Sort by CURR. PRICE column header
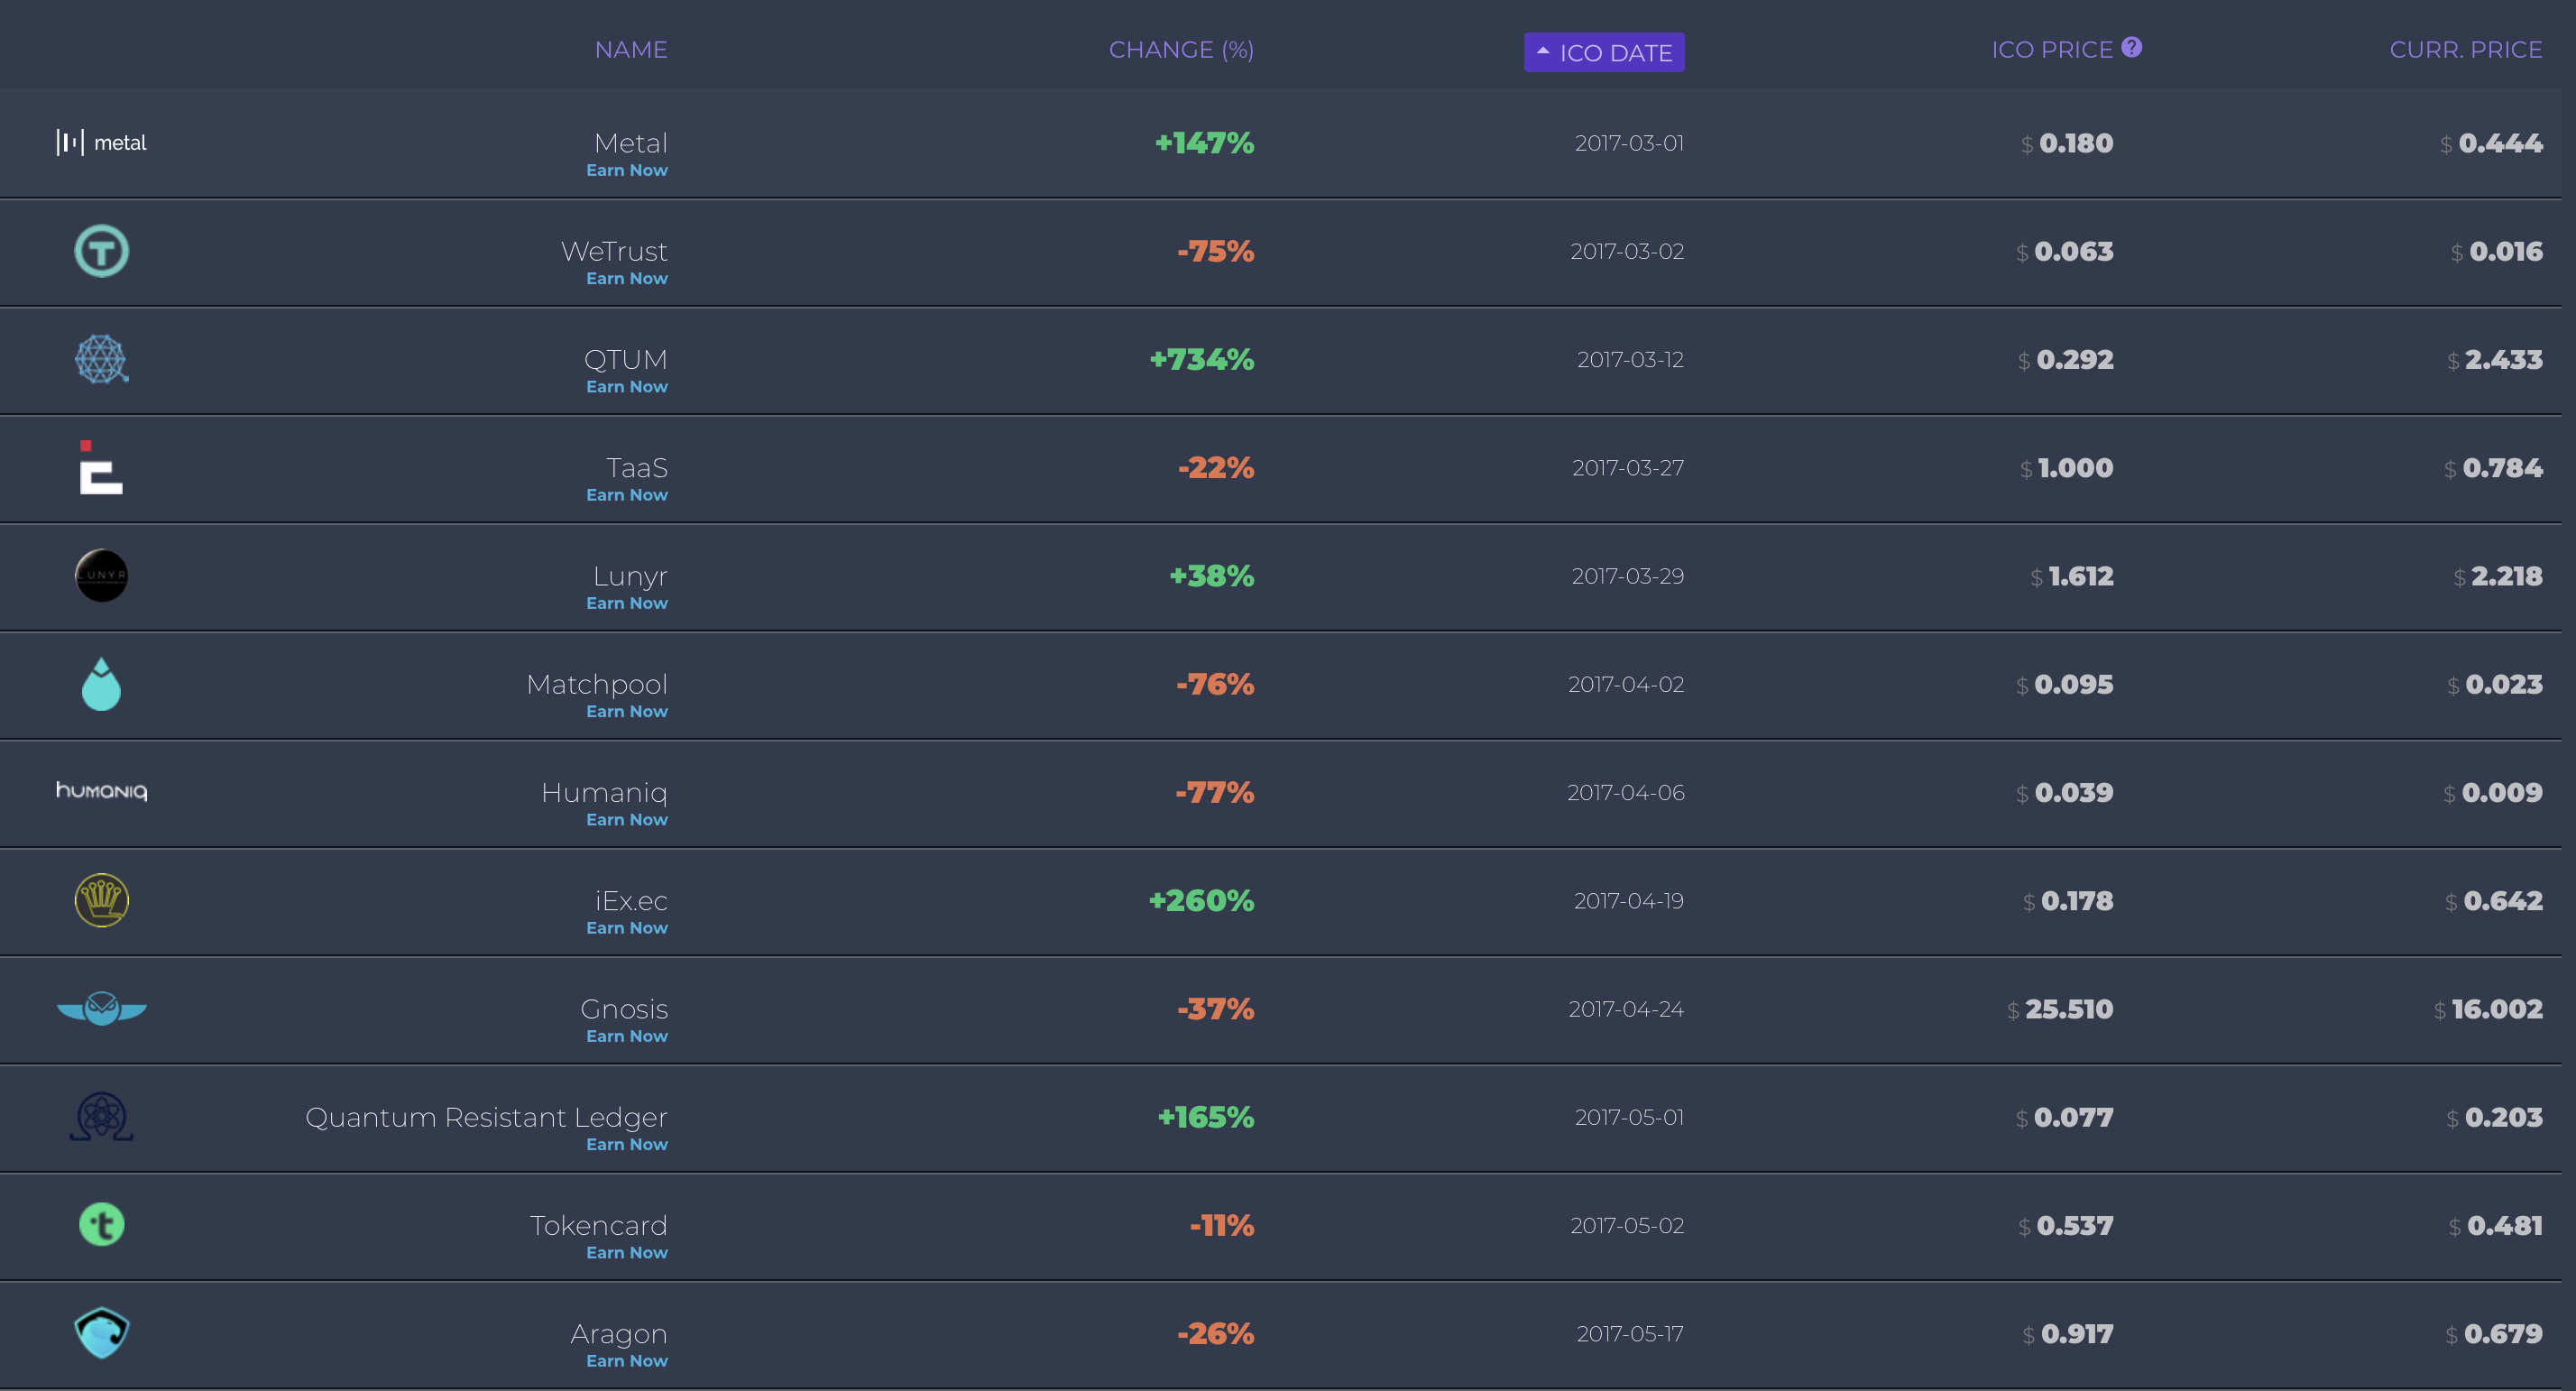Viewport: 2576px width, 1391px height. [x=2465, y=50]
